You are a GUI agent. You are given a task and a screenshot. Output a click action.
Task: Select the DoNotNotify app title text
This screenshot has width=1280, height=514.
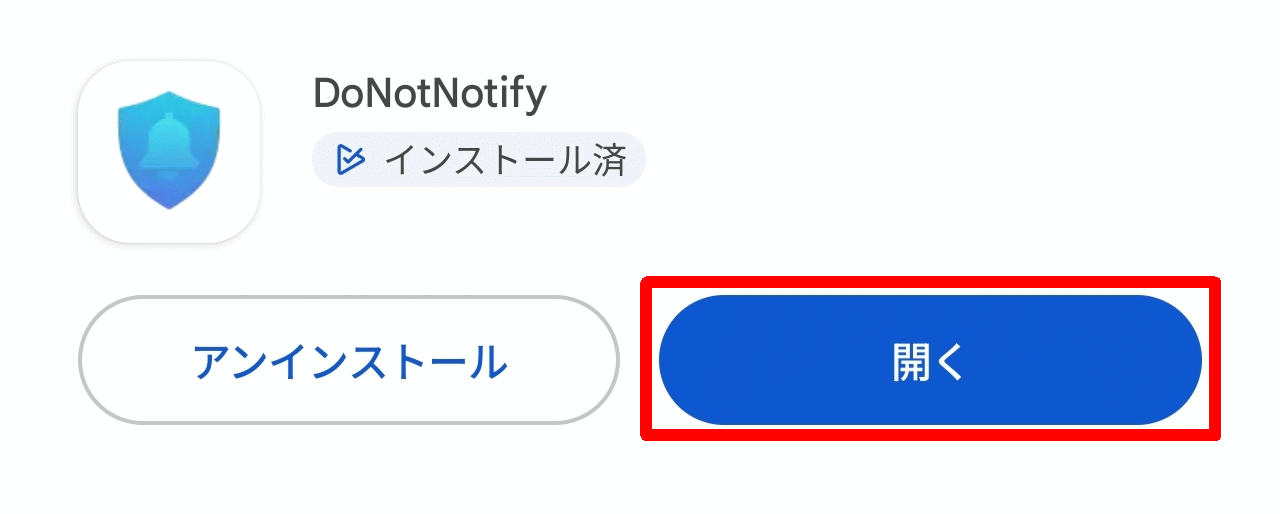point(430,94)
